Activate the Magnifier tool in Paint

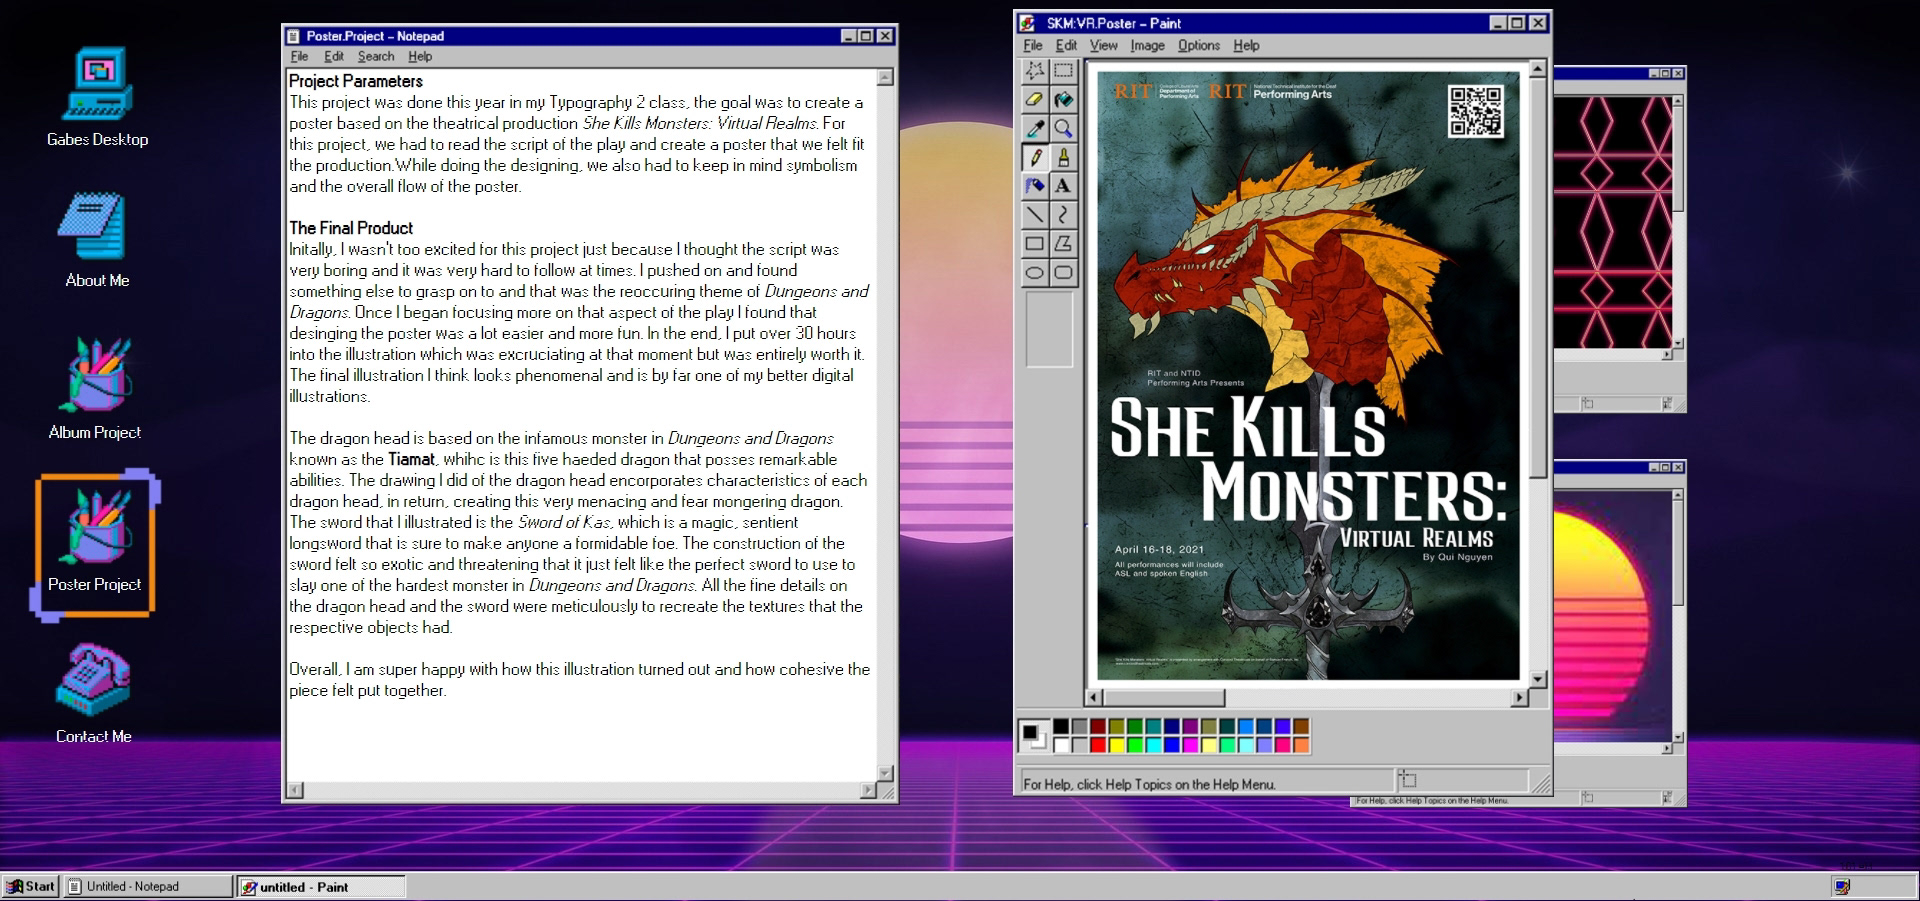pyautogui.click(x=1063, y=128)
